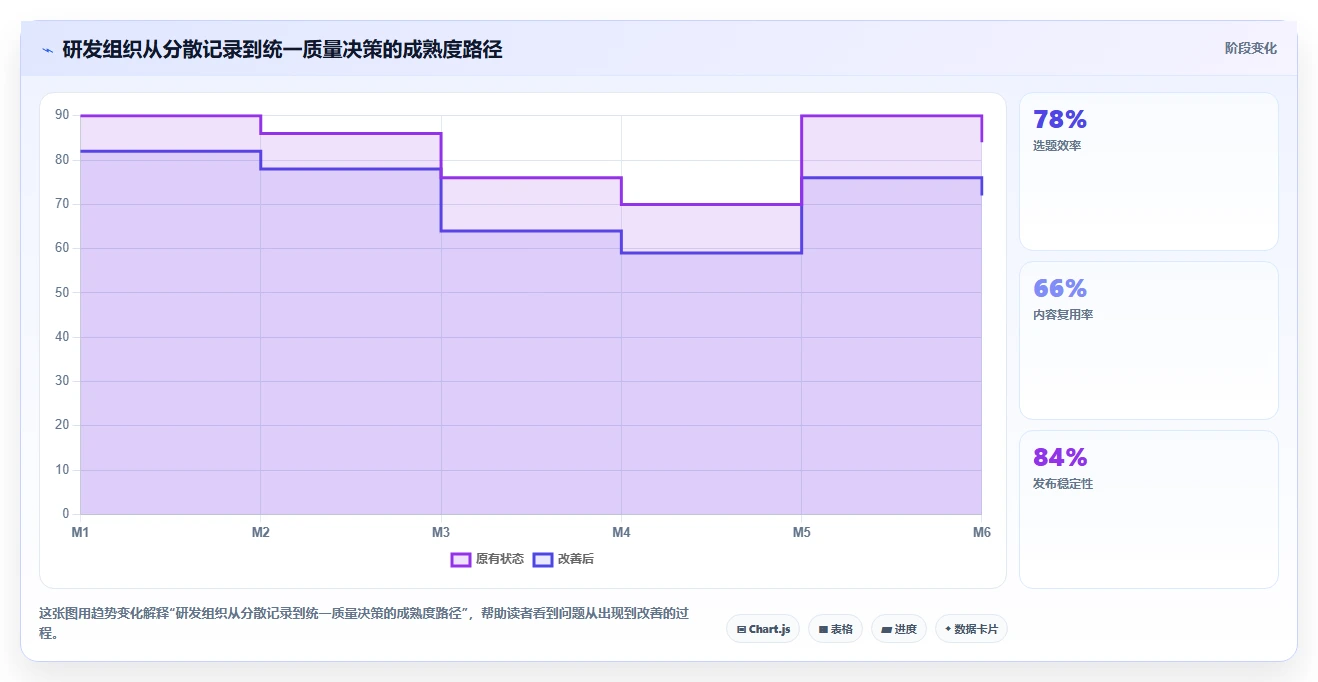Click the M4 axis label

621,532
